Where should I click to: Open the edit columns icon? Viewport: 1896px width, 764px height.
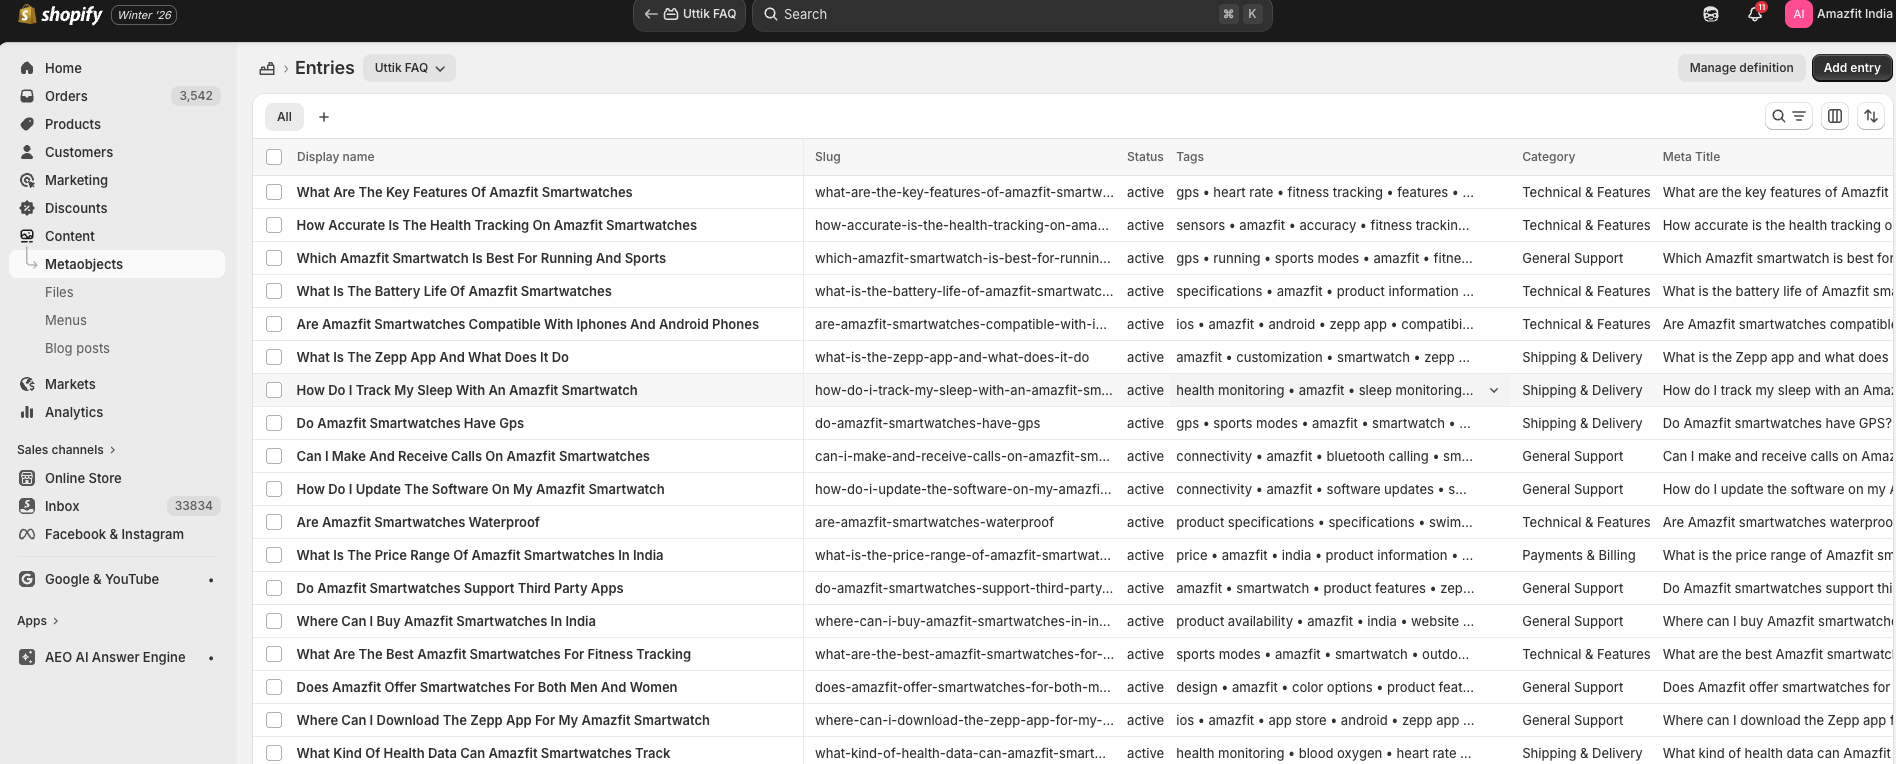click(x=1835, y=116)
